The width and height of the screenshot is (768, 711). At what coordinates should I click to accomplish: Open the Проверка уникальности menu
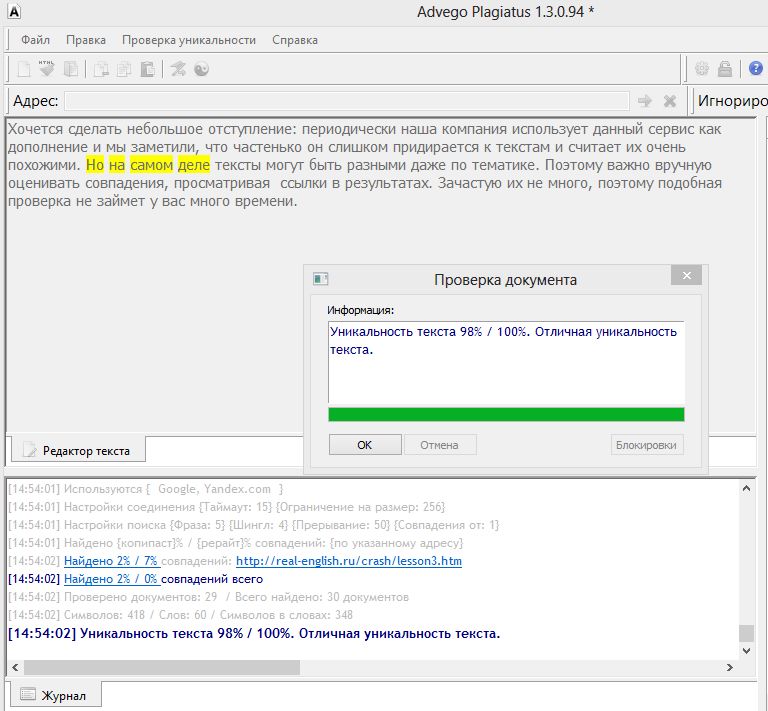(189, 40)
